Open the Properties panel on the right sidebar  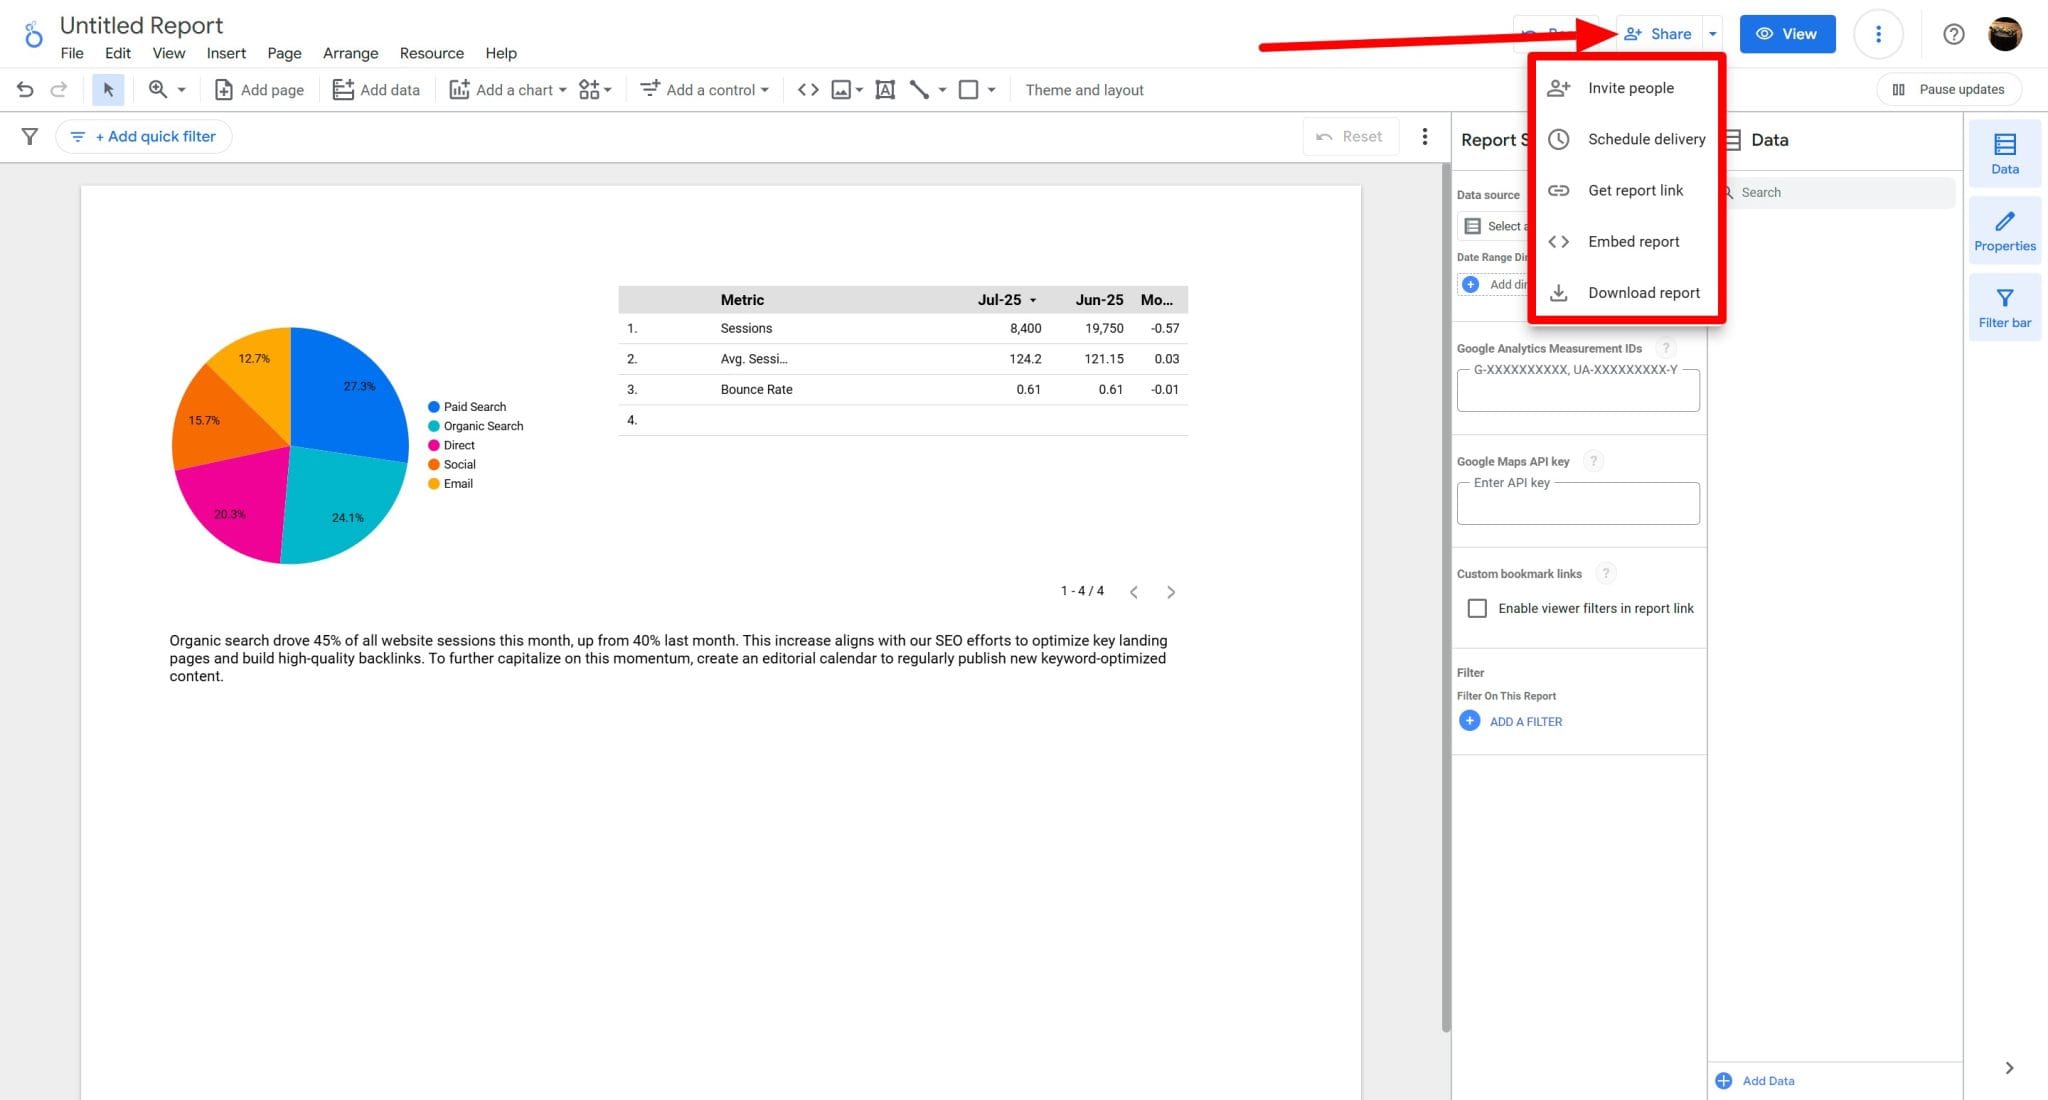pyautogui.click(x=2005, y=230)
